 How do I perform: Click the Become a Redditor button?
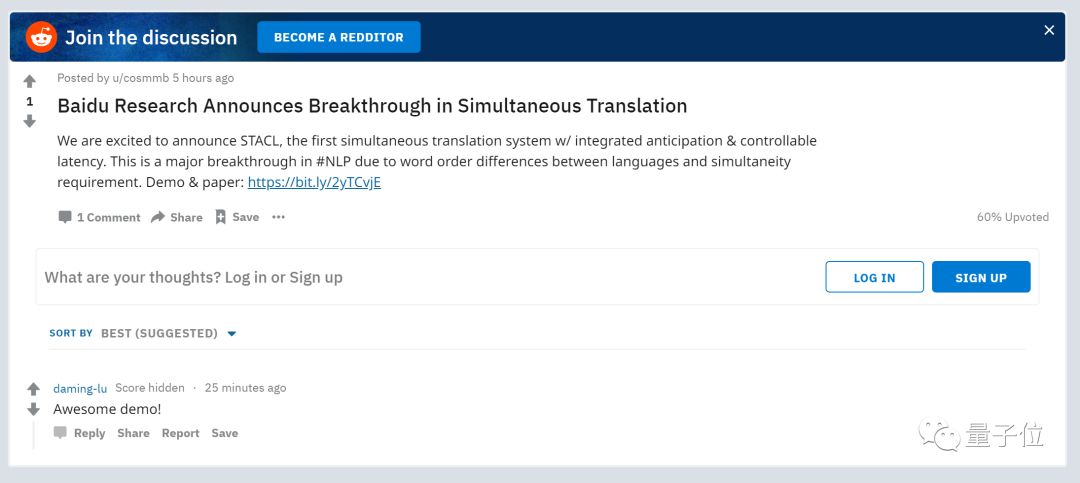point(339,37)
